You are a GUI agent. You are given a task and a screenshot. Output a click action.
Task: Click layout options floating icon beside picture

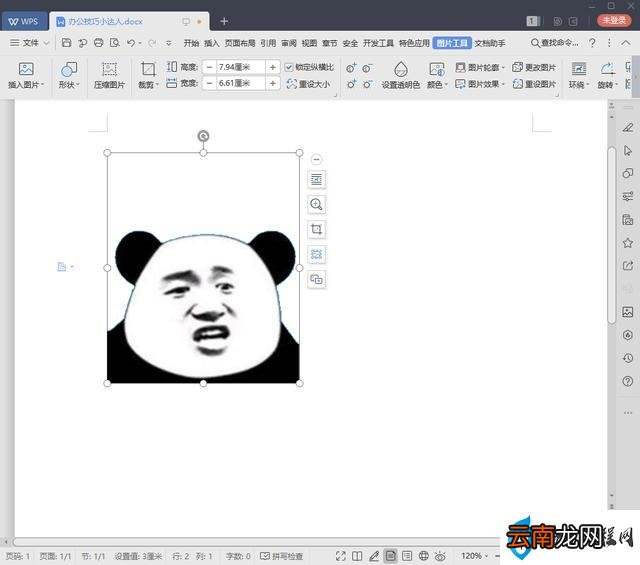(316, 179)
